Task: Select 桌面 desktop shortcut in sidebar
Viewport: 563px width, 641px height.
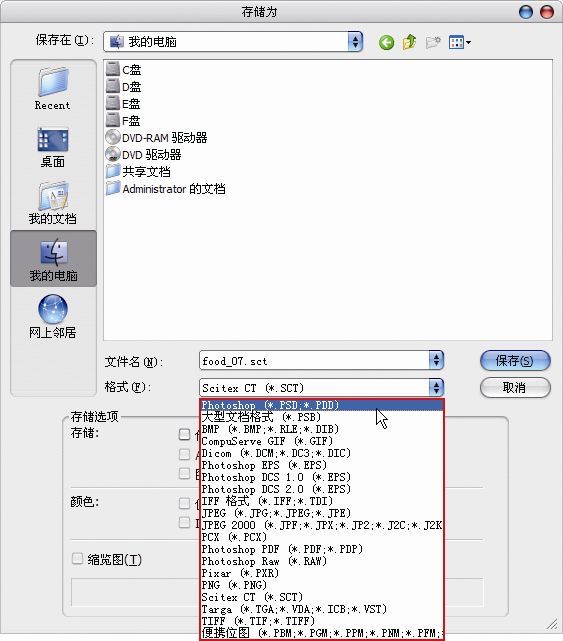Action: click(53, 148)
